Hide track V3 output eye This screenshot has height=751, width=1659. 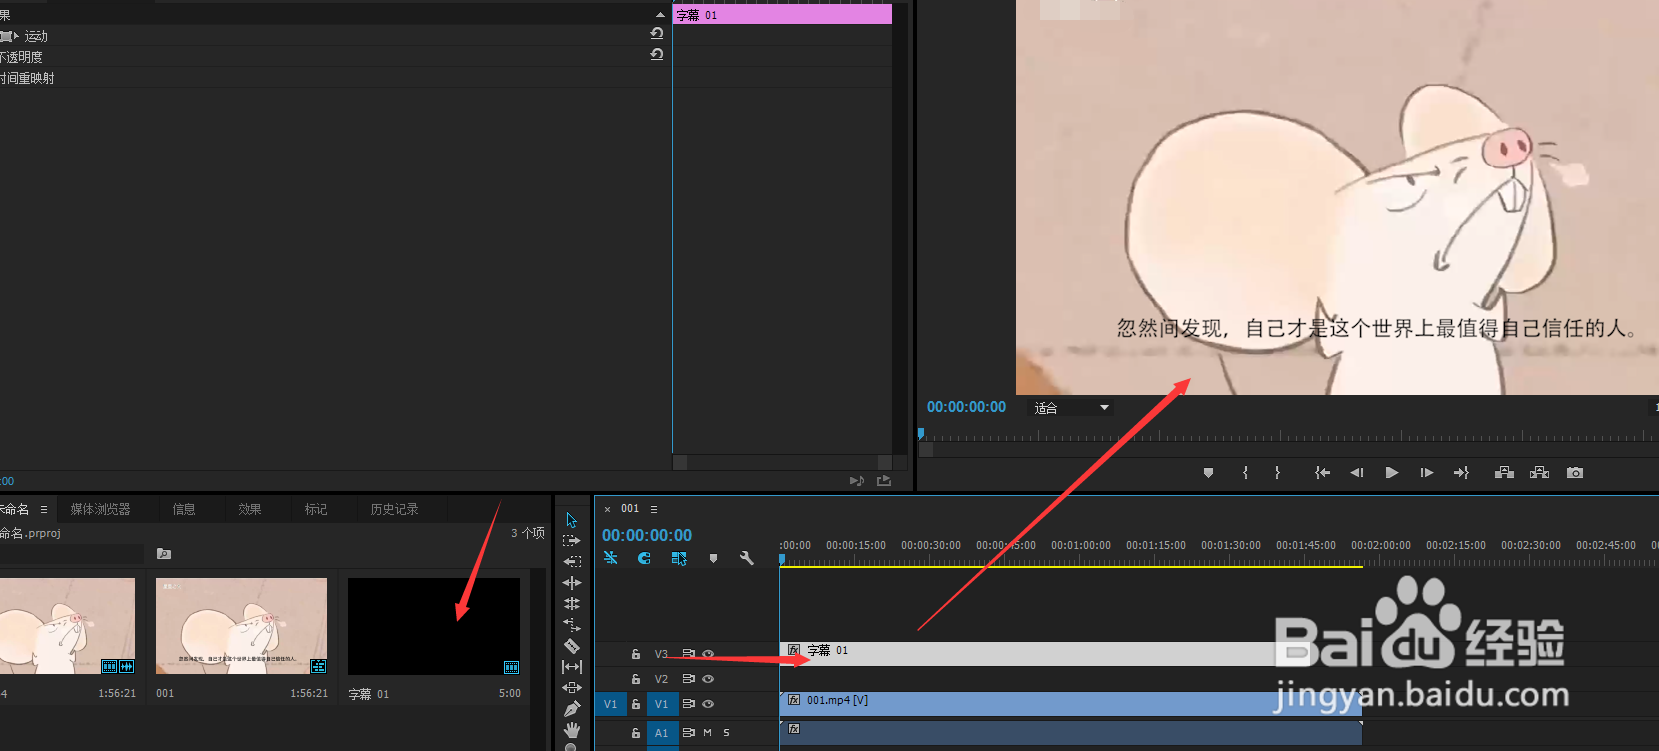point(708,654)
